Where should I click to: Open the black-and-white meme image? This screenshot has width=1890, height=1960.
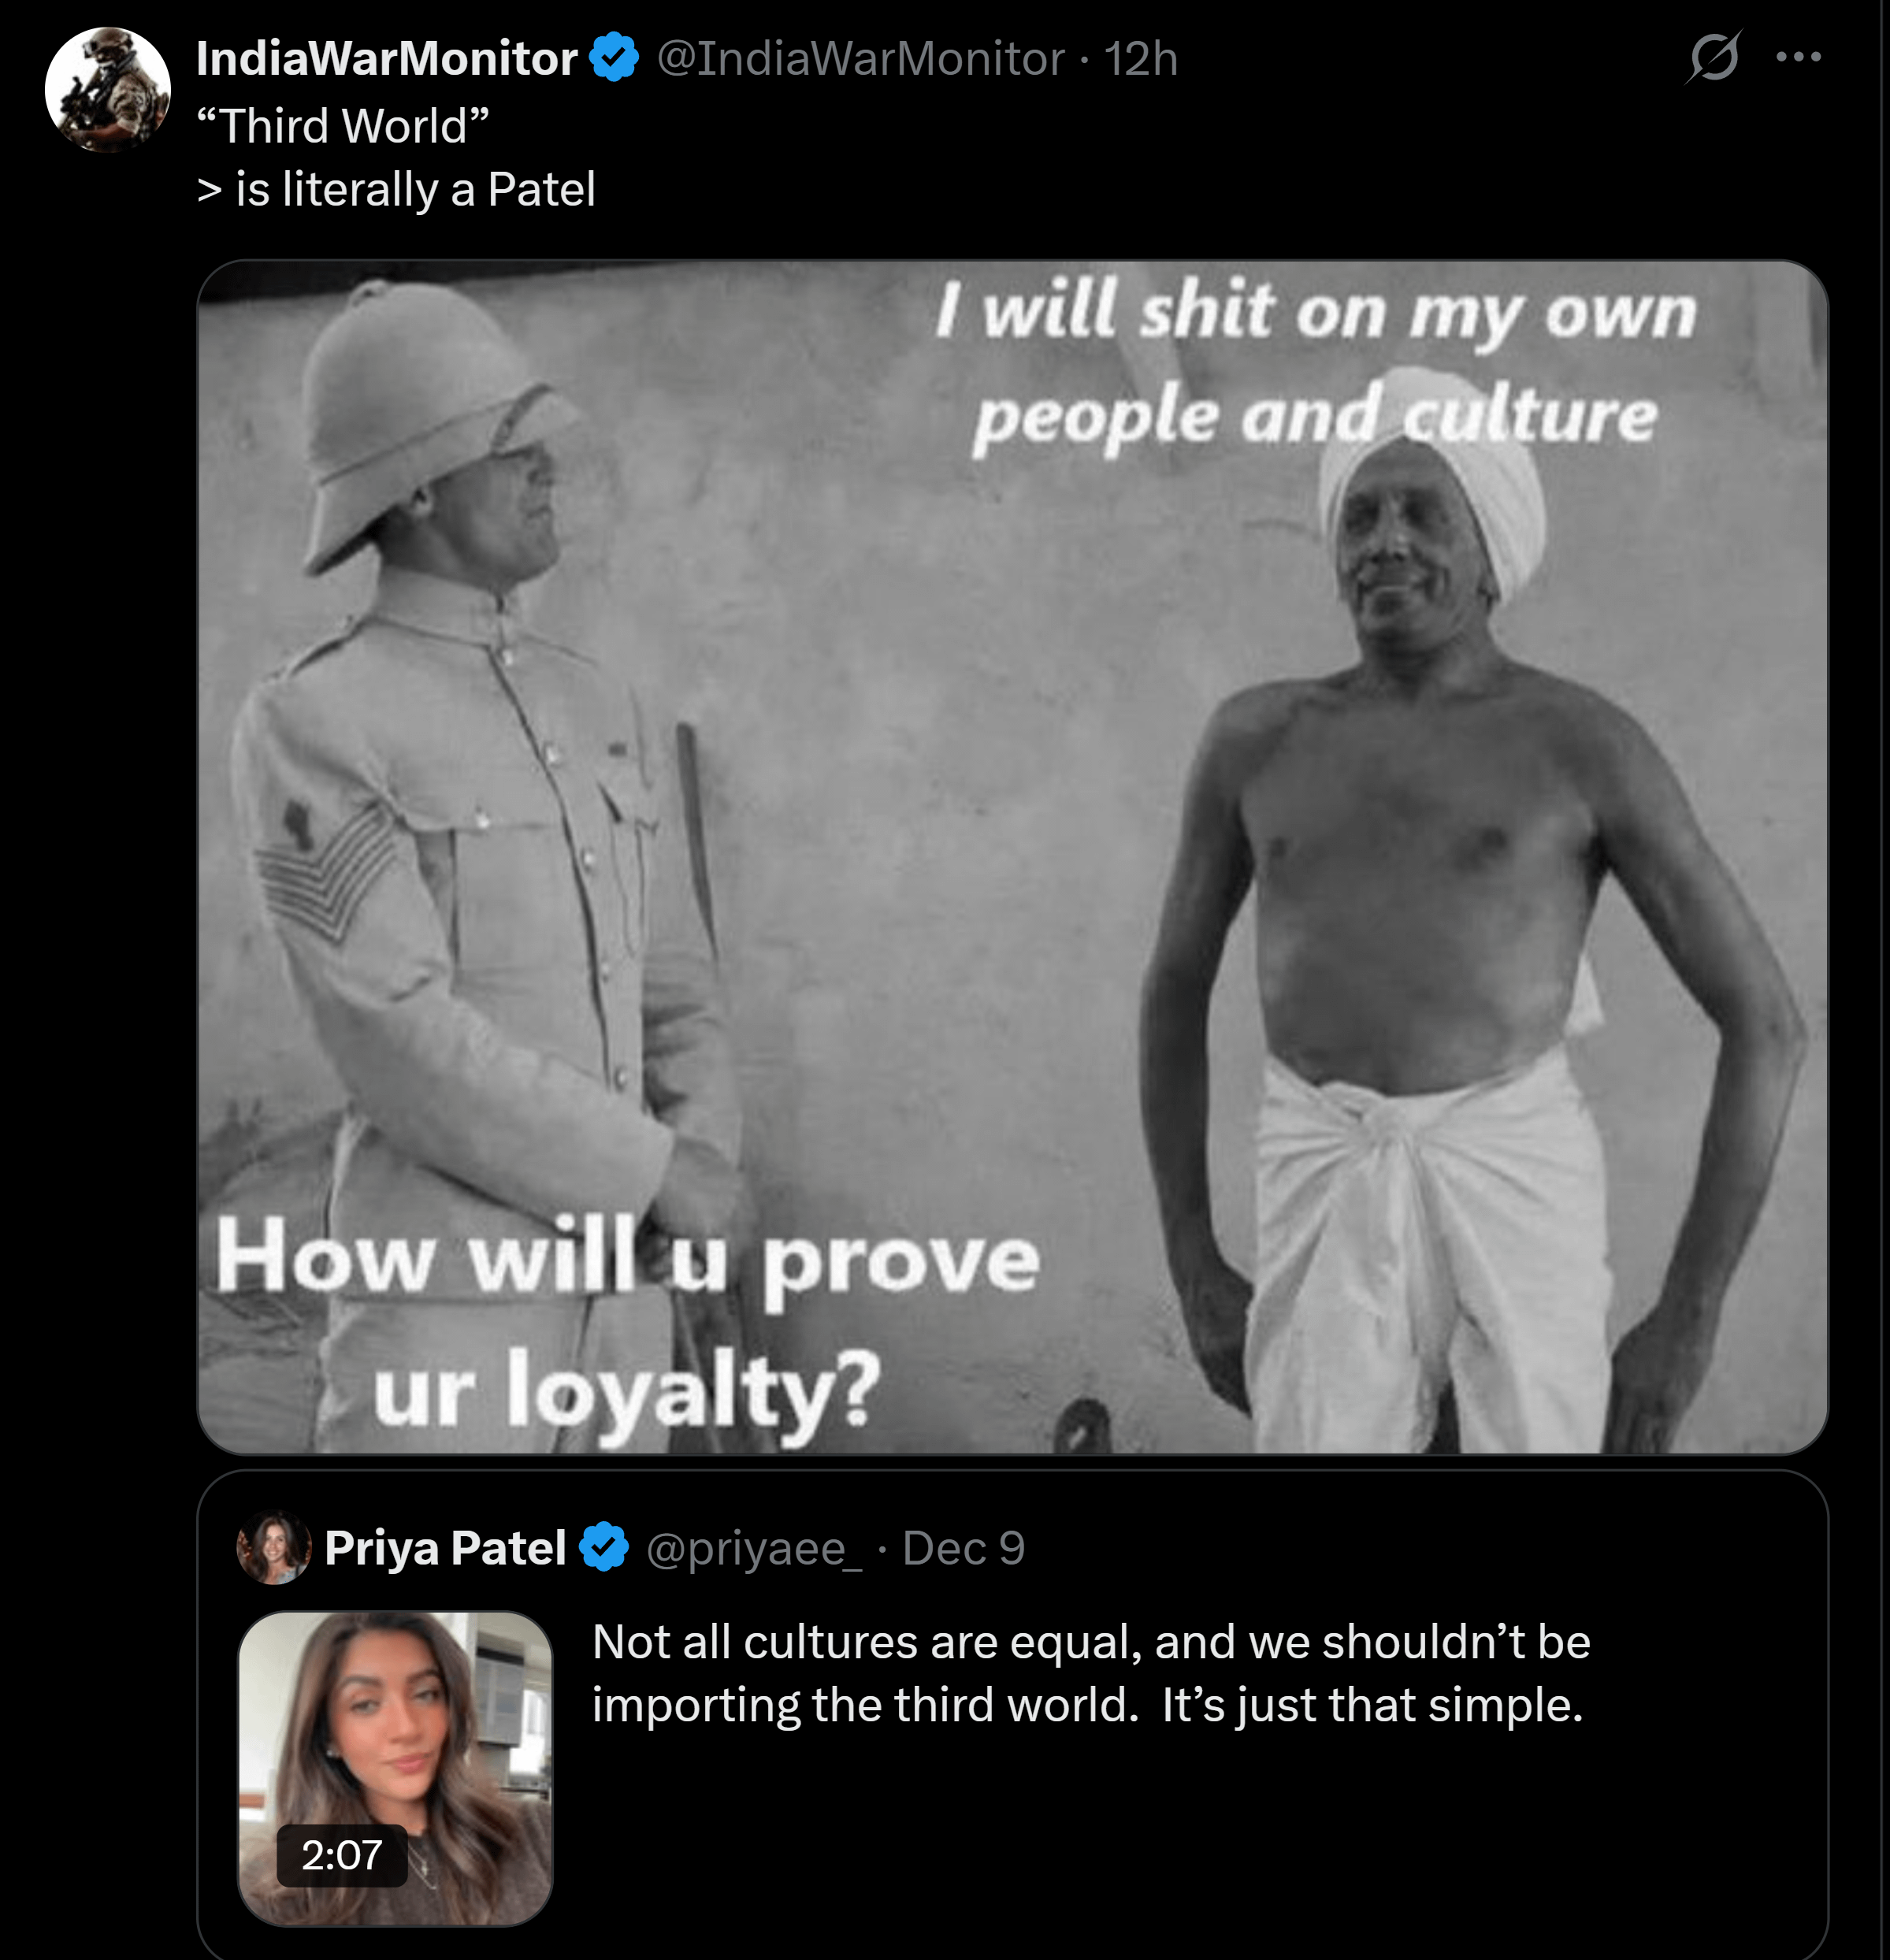click(1012, 856)
